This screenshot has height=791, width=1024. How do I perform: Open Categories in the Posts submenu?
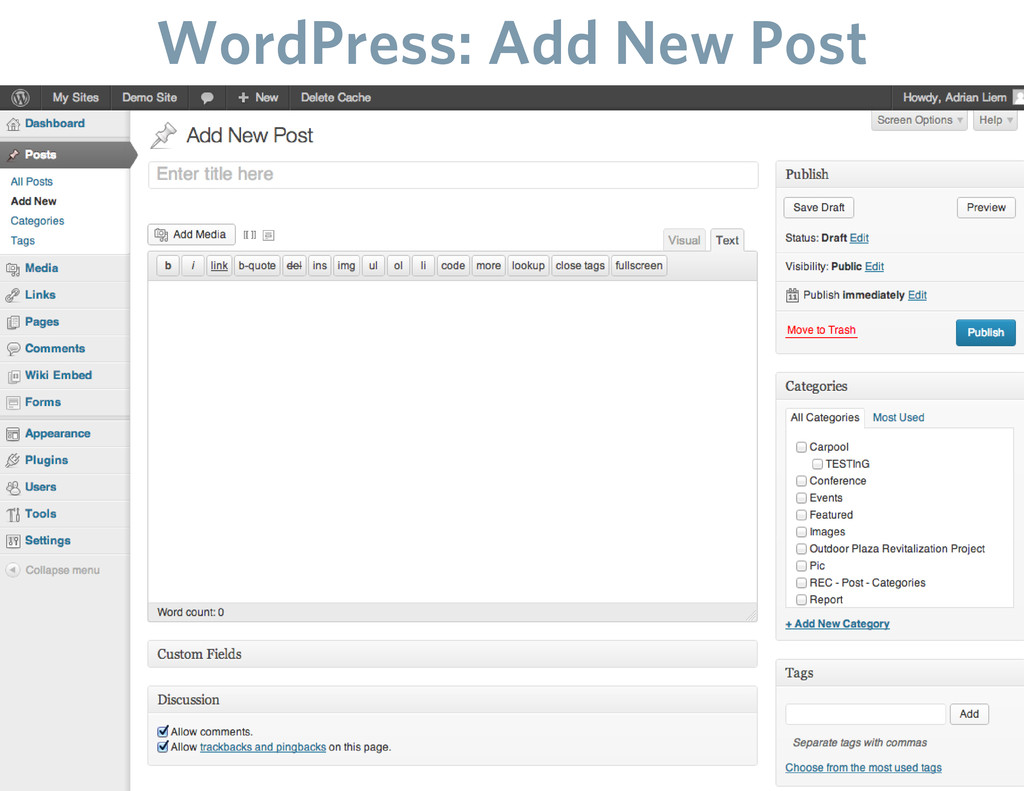[x=37, y=221]
